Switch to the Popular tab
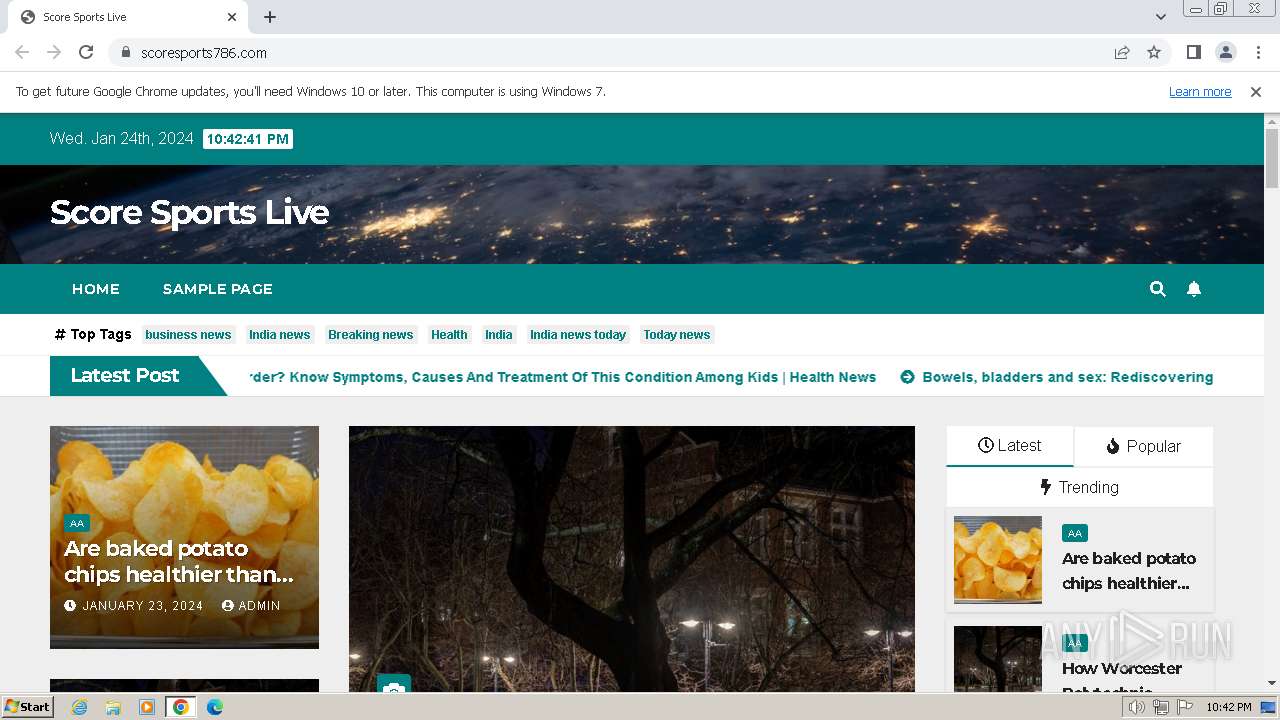Image resolution: width=1280 pixels, height=720 pixels. click(x=1144, y=446)
